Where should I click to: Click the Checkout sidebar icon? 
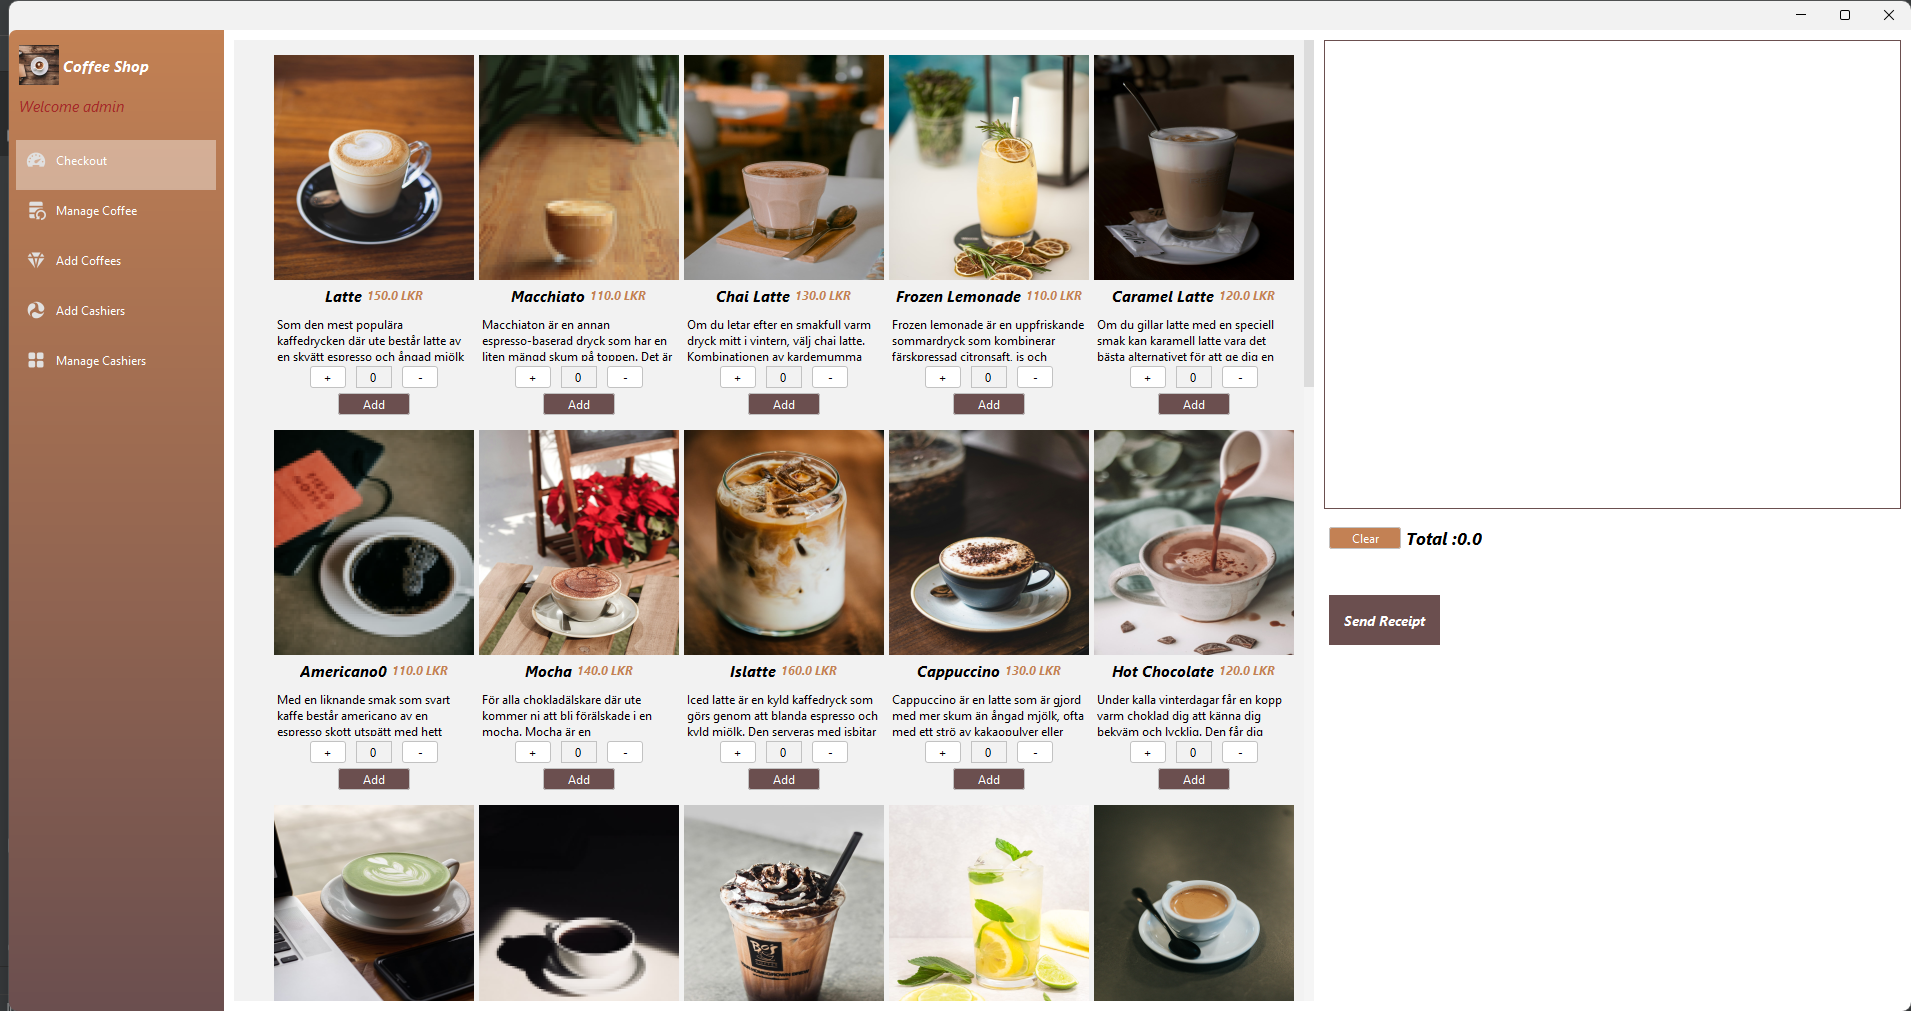(x=36, y=160)
